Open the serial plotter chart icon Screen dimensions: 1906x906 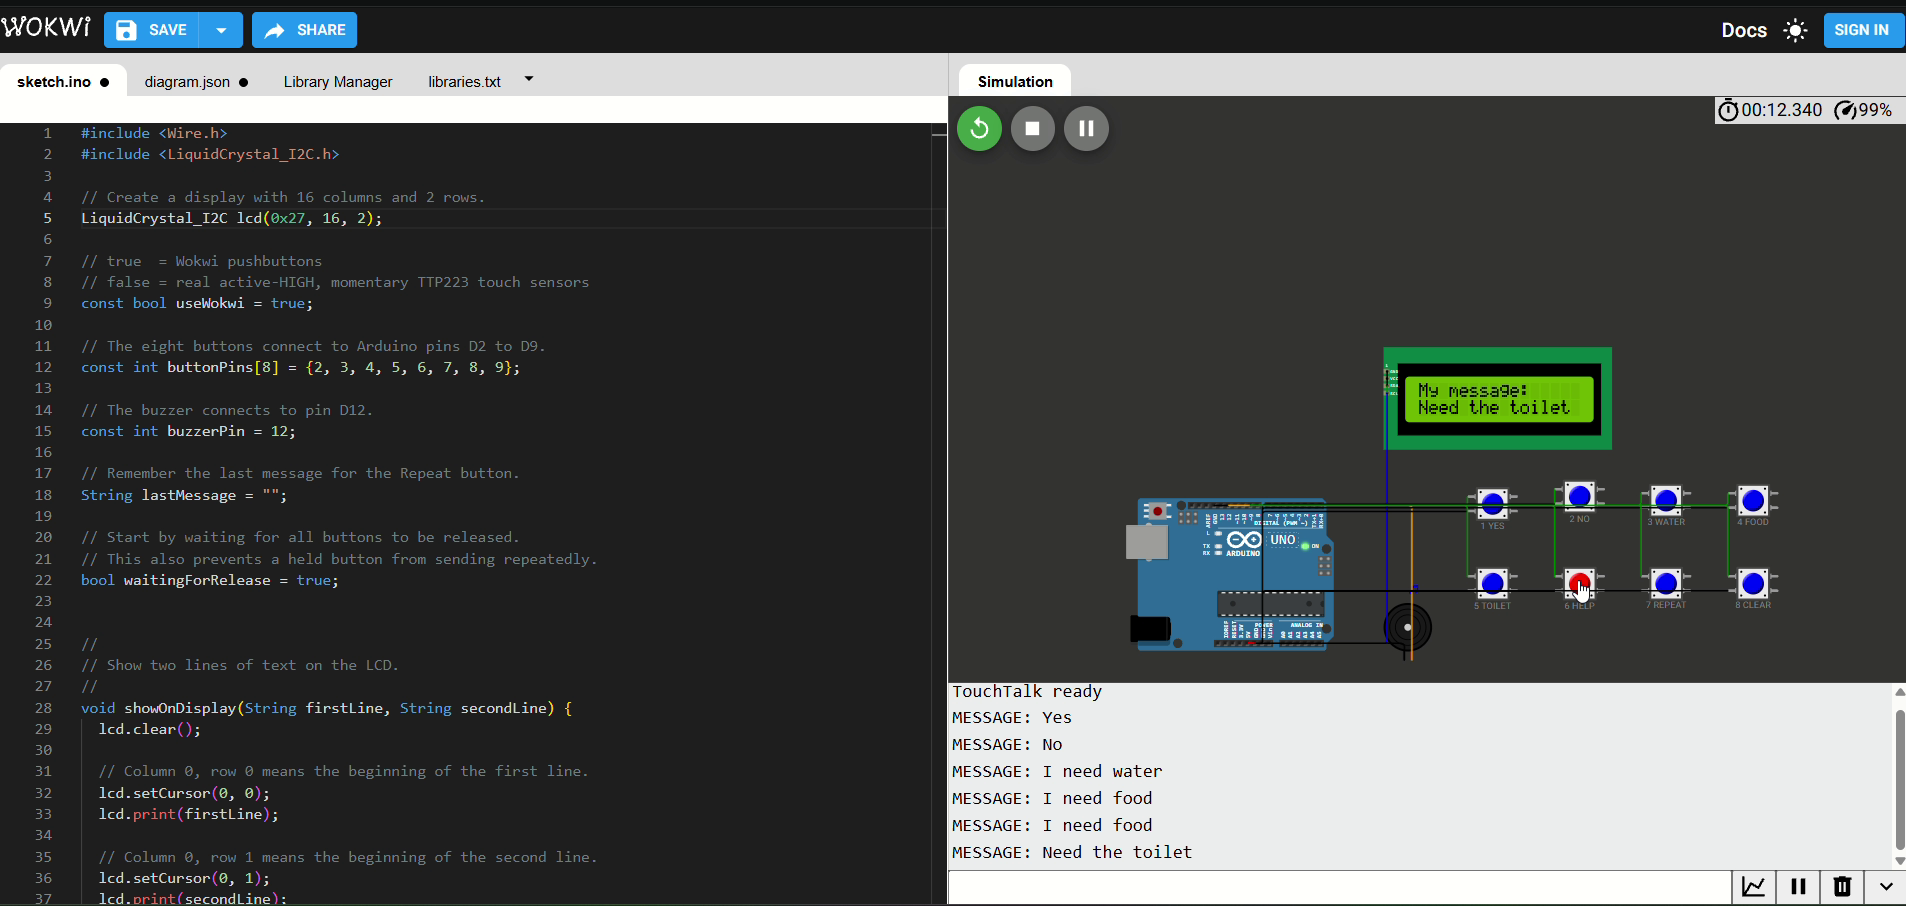pyautogui.click(x=1754, y=887)
